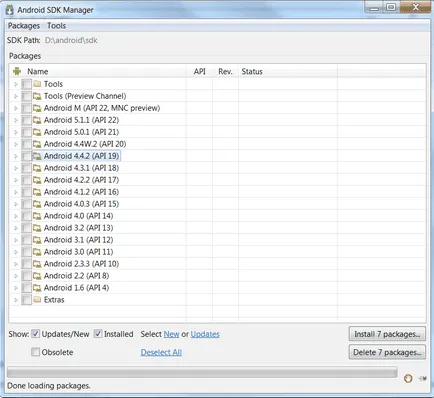
Task: Sort by the API column header
Action: tap(199, 71)
